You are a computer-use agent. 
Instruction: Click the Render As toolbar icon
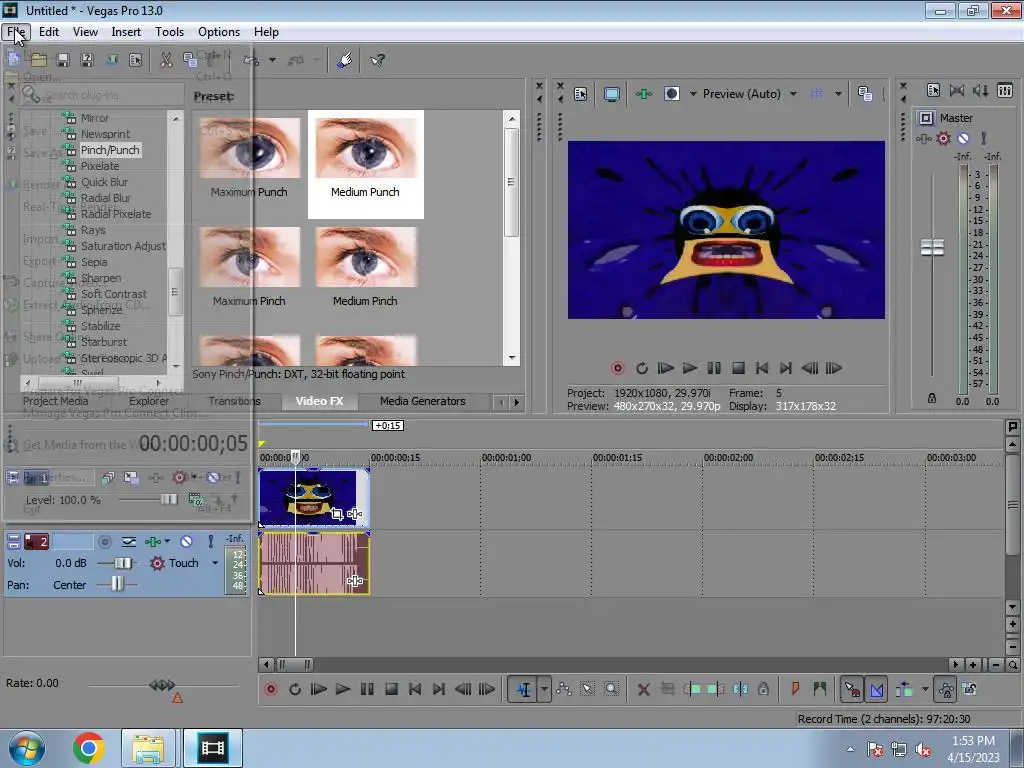[x=112, y=60]
